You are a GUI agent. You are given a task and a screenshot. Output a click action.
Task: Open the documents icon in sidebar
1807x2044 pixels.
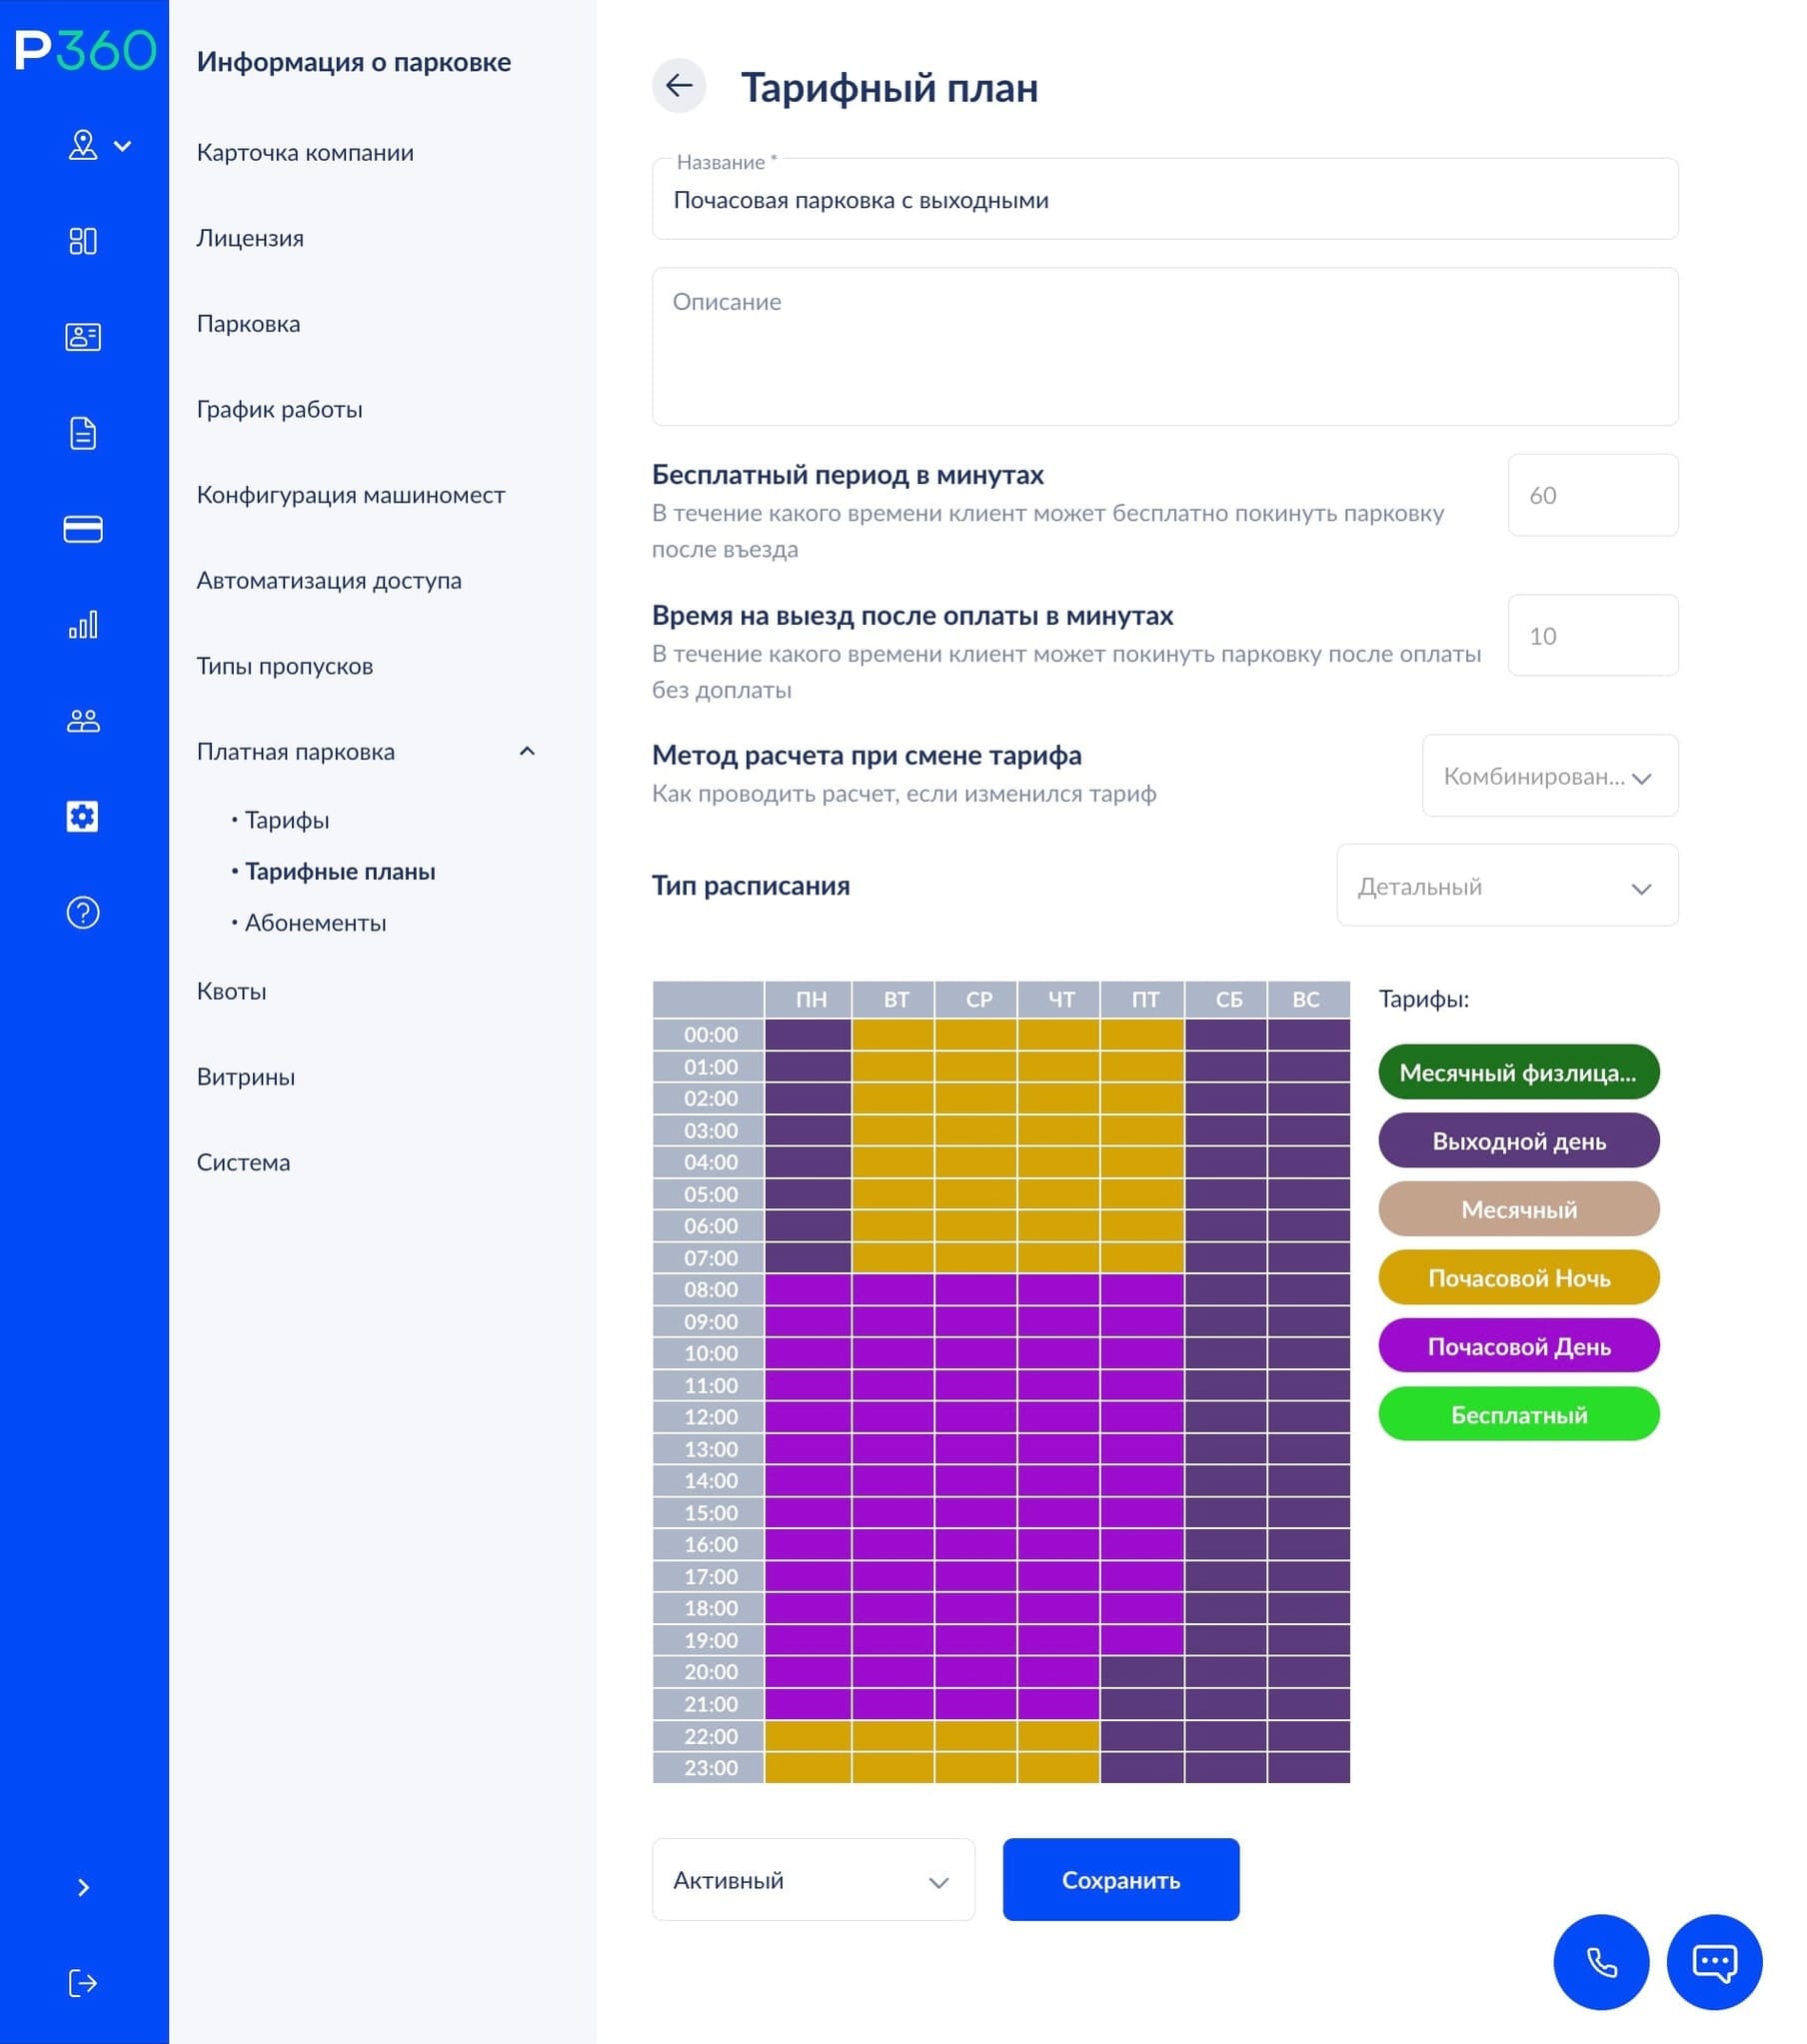point(83,433)
